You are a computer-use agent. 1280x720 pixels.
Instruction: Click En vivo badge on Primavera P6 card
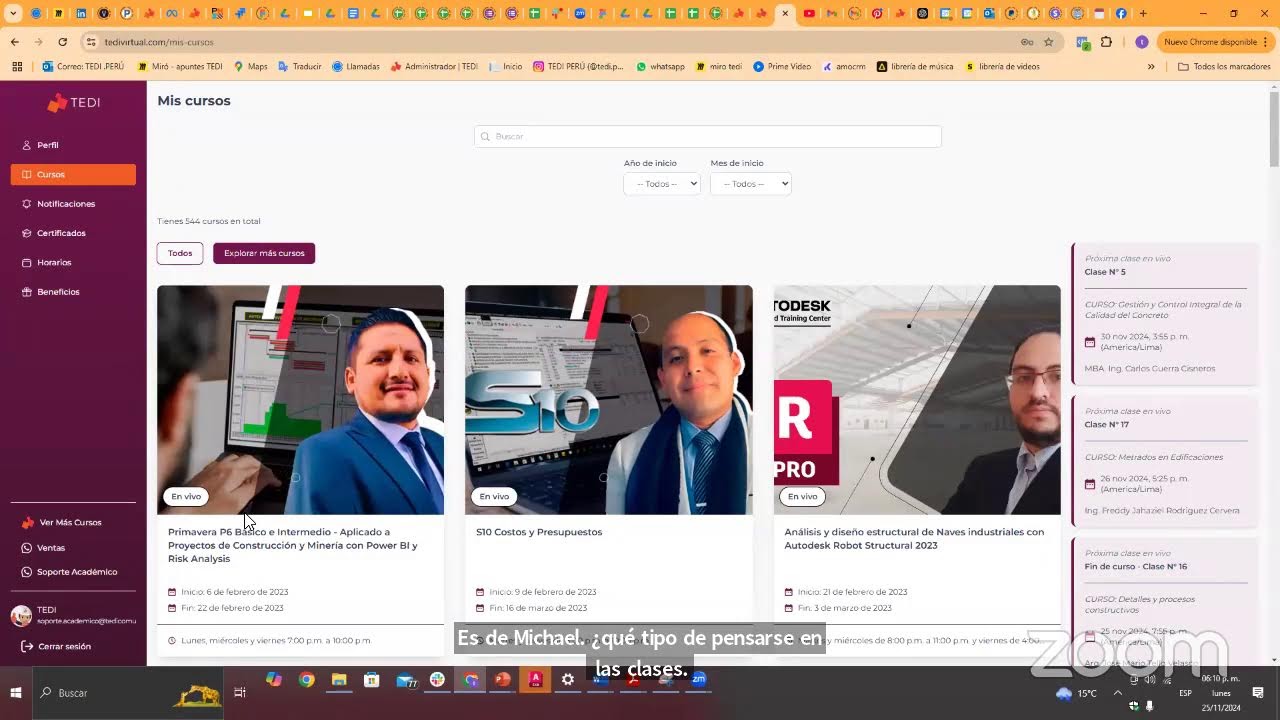(186, 496)
